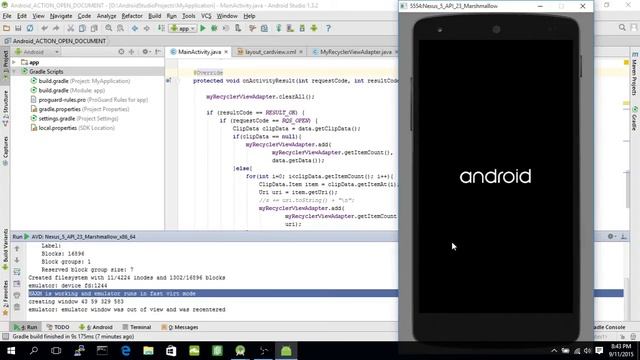Click the Collapse All icon in Project panel
640x360 pixels.
pyautogui.click(x=131, y=52)
